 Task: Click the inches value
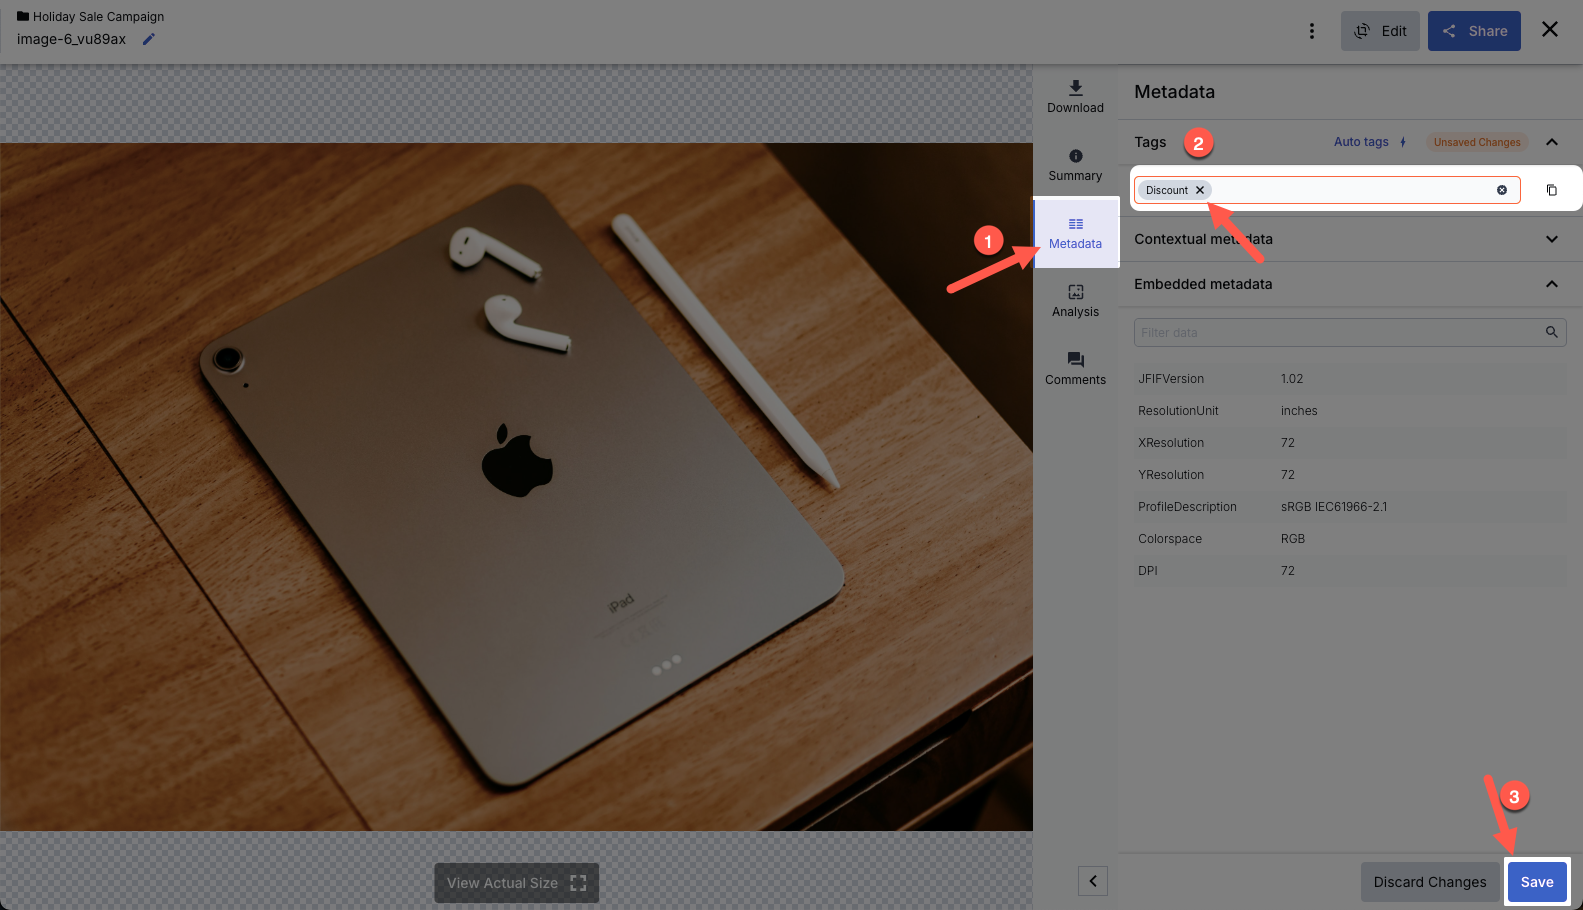click(x=1299, y=411)
